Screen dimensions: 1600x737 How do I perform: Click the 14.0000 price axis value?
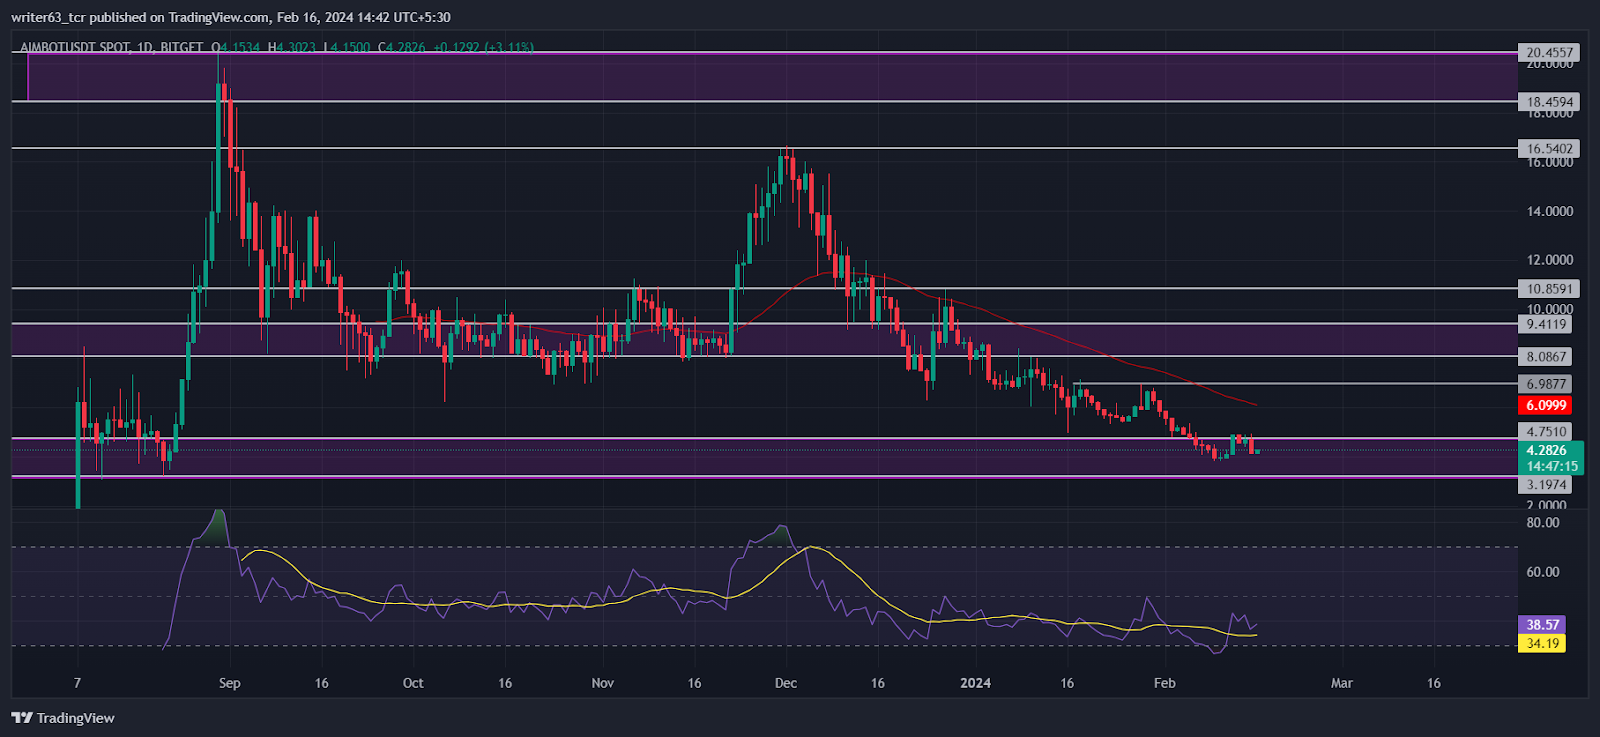[x=1550, y=211]
